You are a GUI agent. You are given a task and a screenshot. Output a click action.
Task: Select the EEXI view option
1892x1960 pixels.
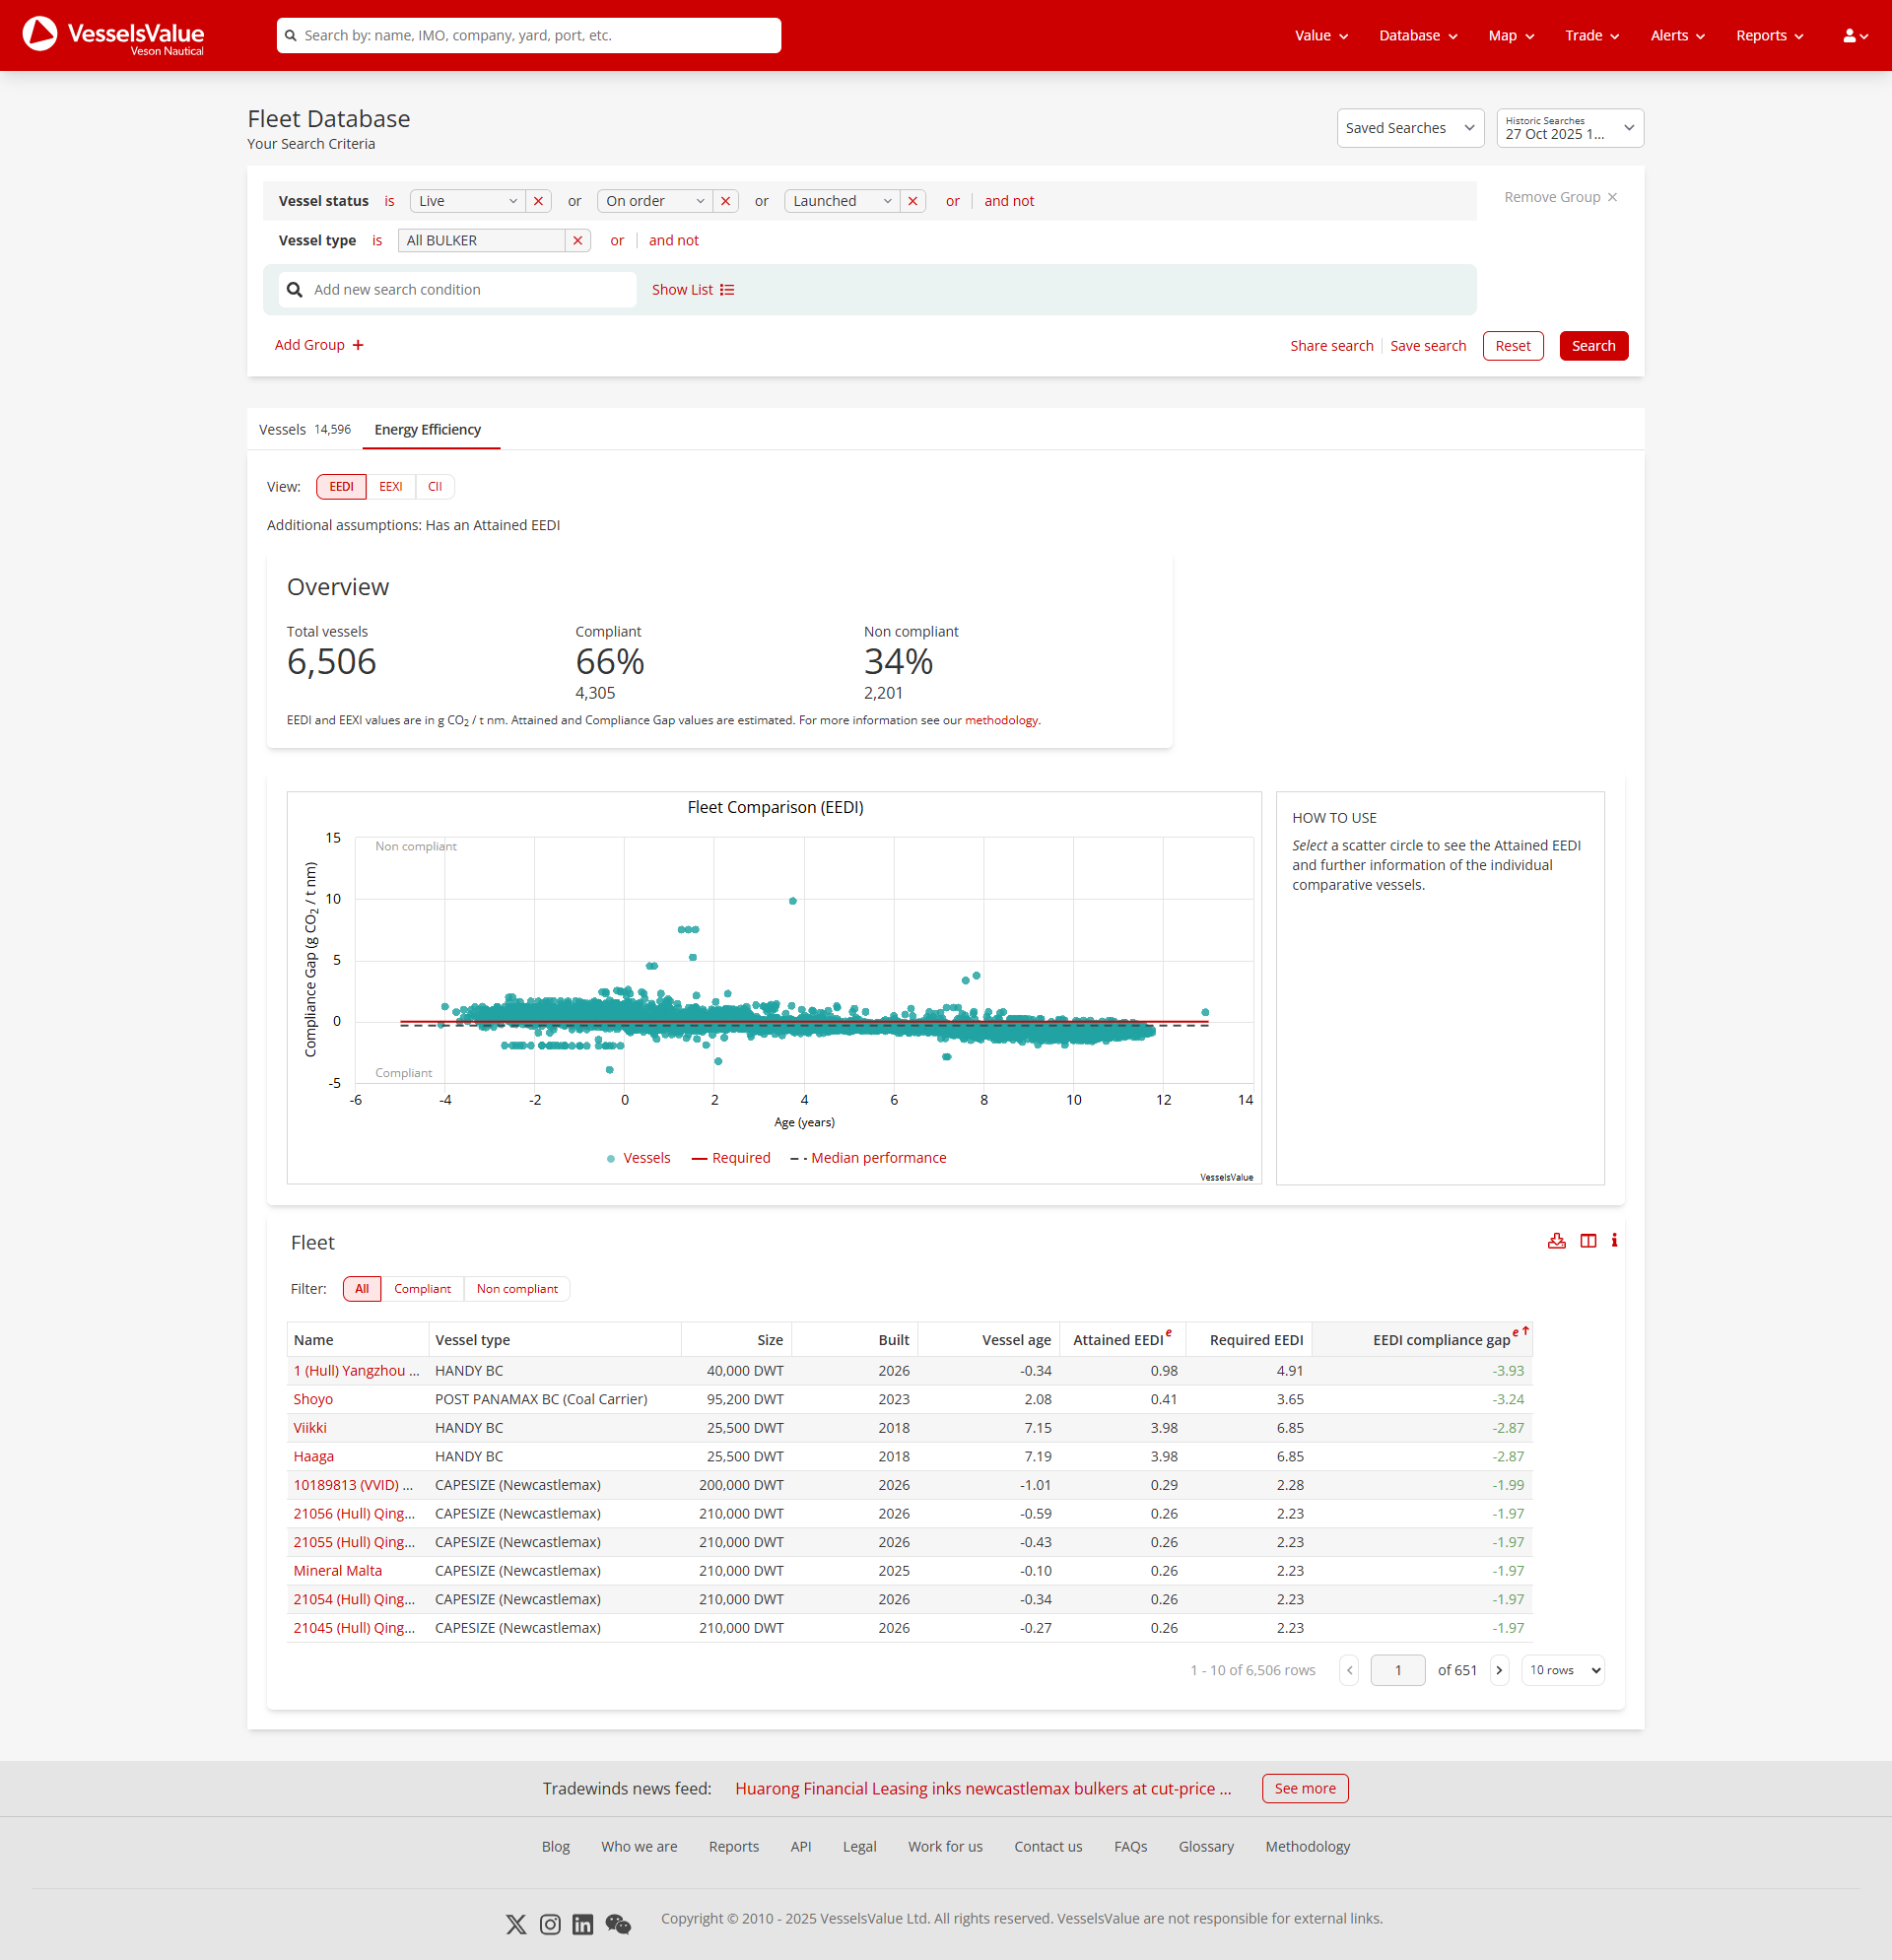tap(390, 486)
